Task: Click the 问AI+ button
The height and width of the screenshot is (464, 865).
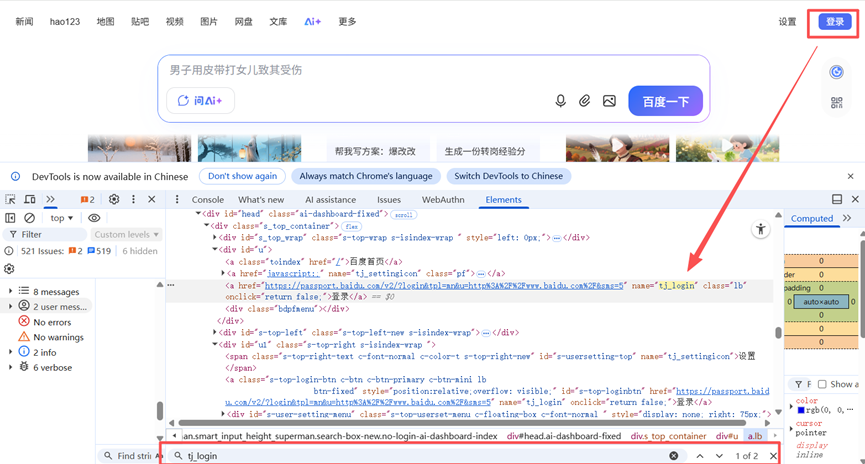Action: [200, 100]
